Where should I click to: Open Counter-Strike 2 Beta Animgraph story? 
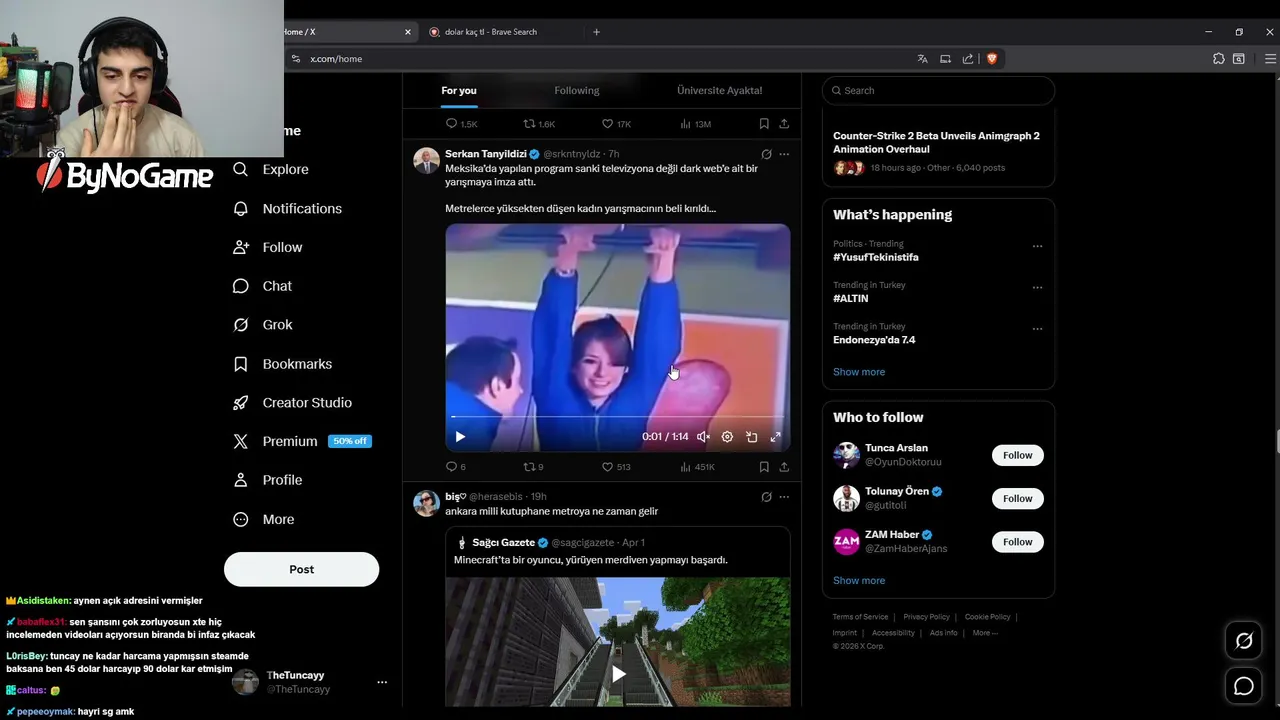938,153
